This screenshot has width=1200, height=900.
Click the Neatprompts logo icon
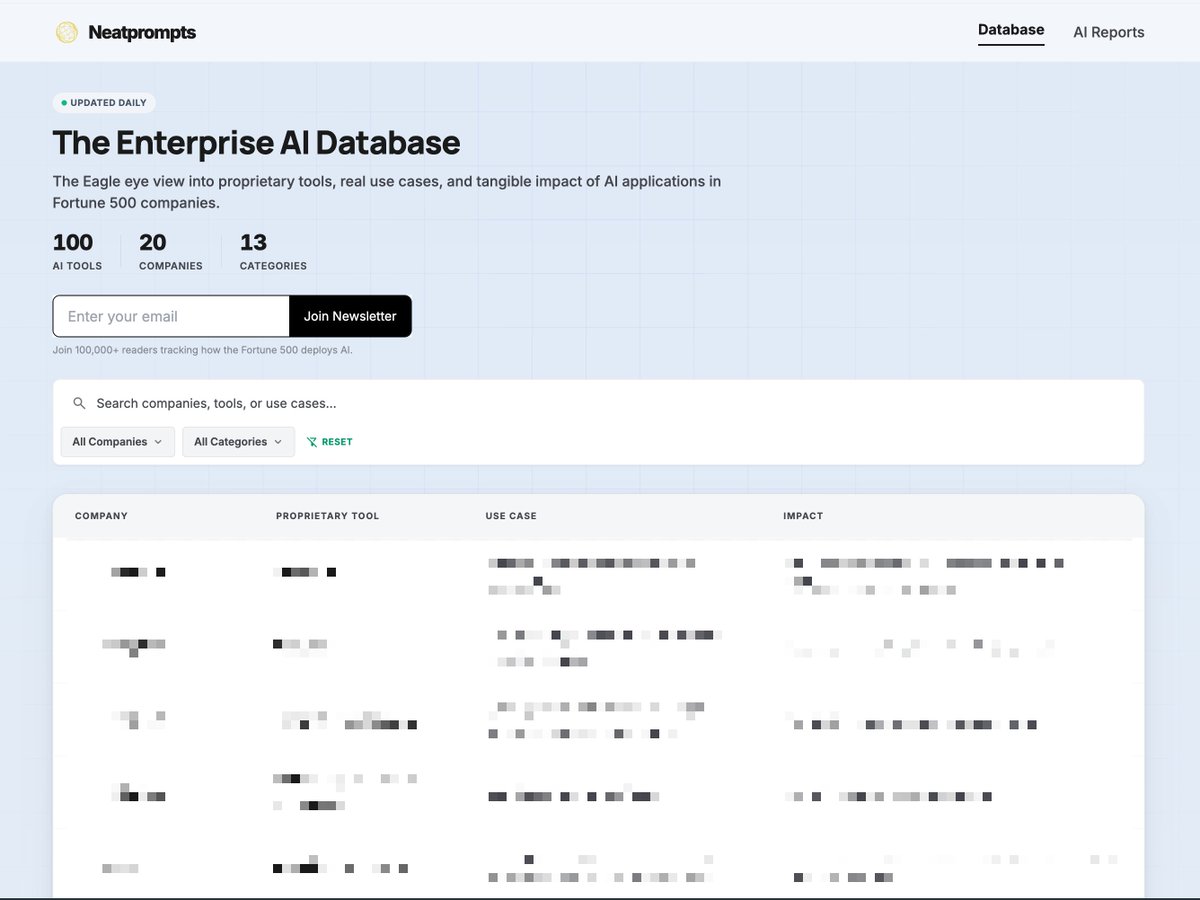click(x=66, y=32)
